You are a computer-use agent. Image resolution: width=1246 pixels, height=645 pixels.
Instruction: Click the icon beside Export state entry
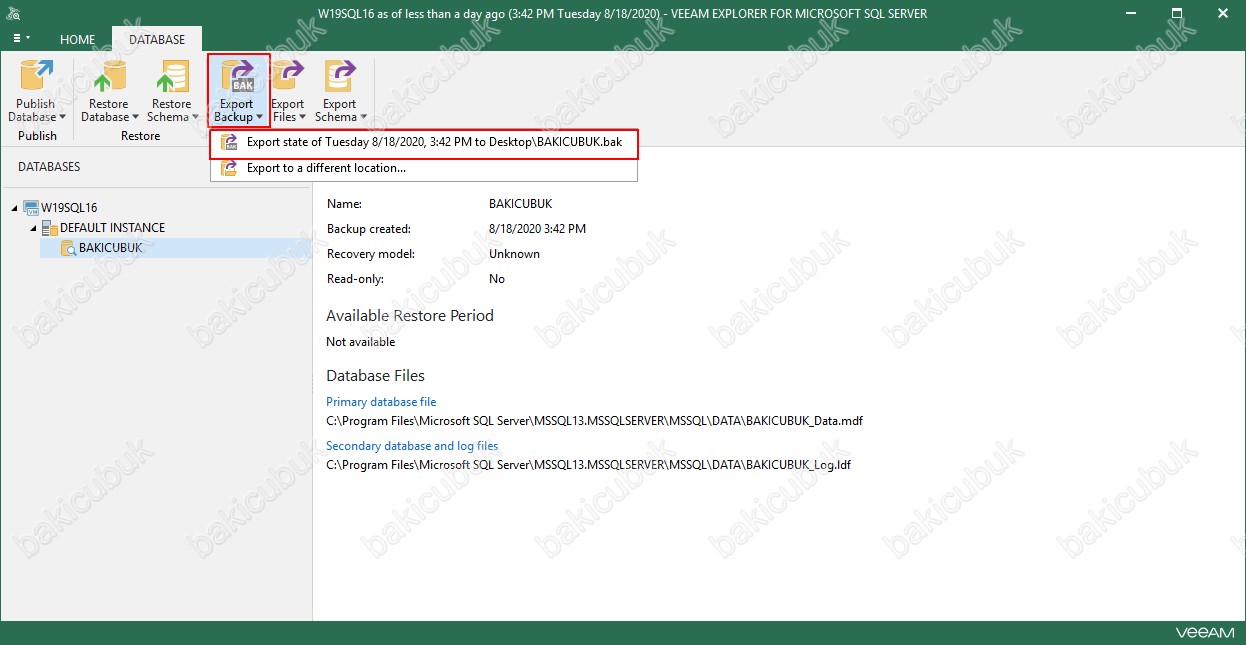click(229, 142)
